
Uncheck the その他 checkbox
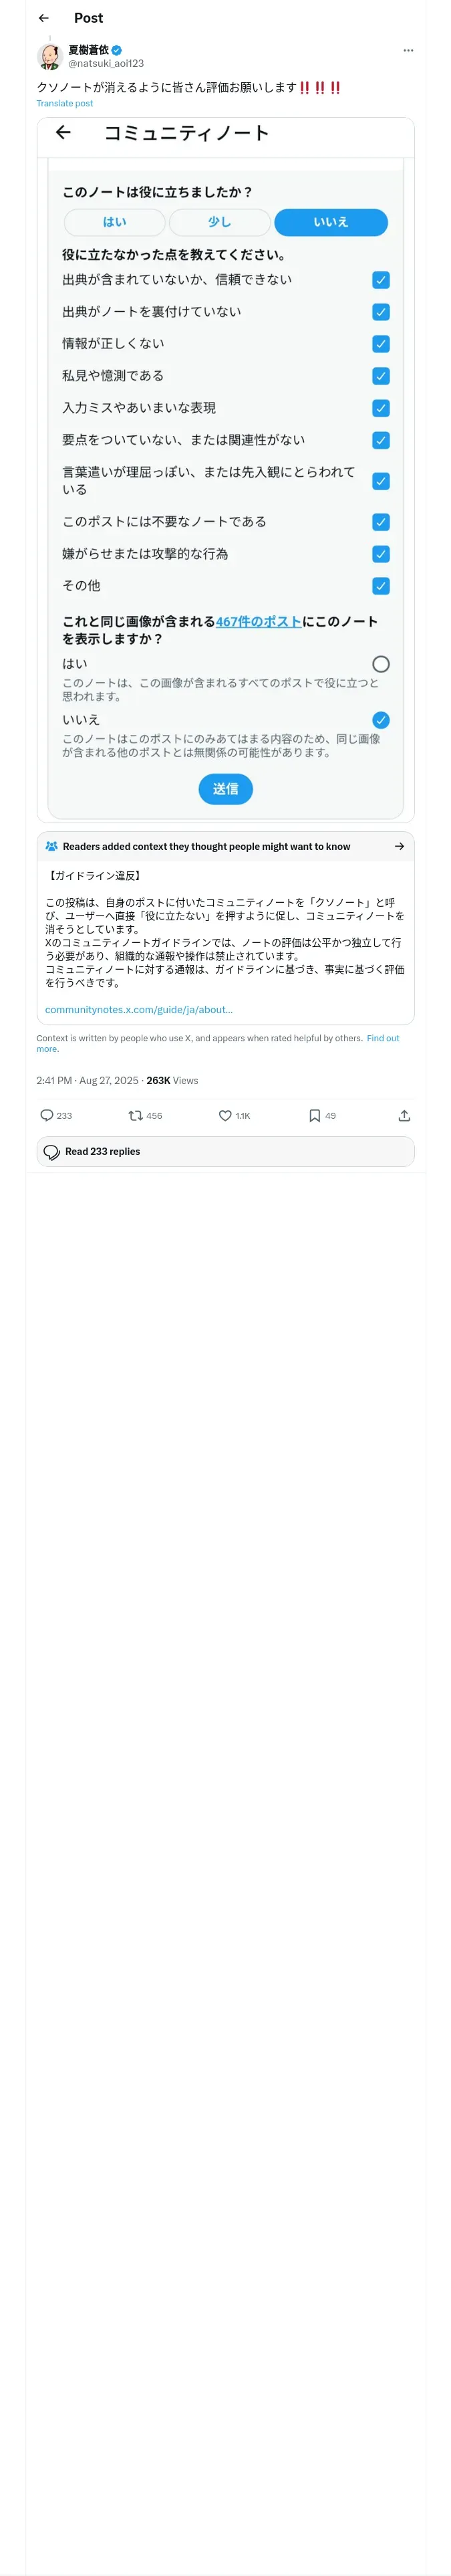click(x=380, y=586)
